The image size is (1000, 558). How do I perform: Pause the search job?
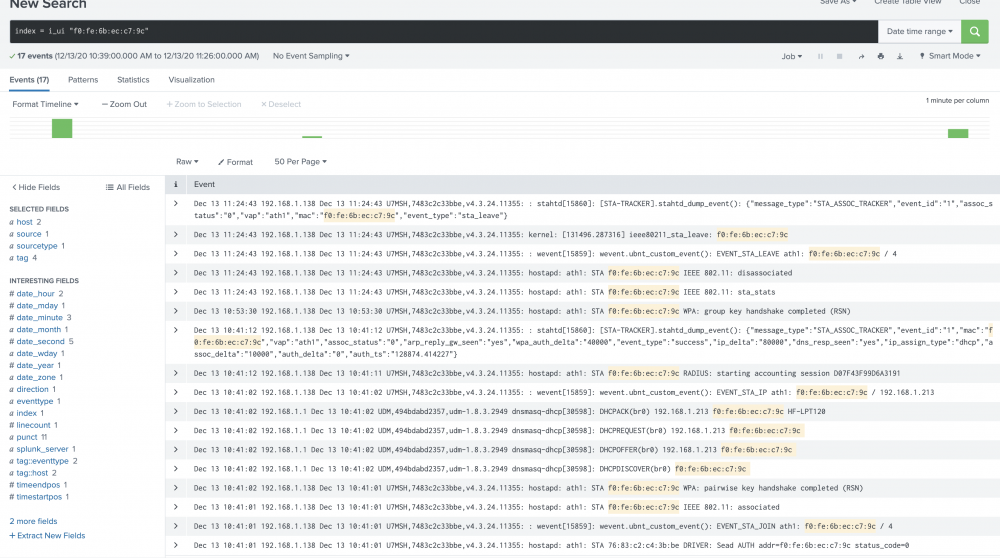(821, 57)
